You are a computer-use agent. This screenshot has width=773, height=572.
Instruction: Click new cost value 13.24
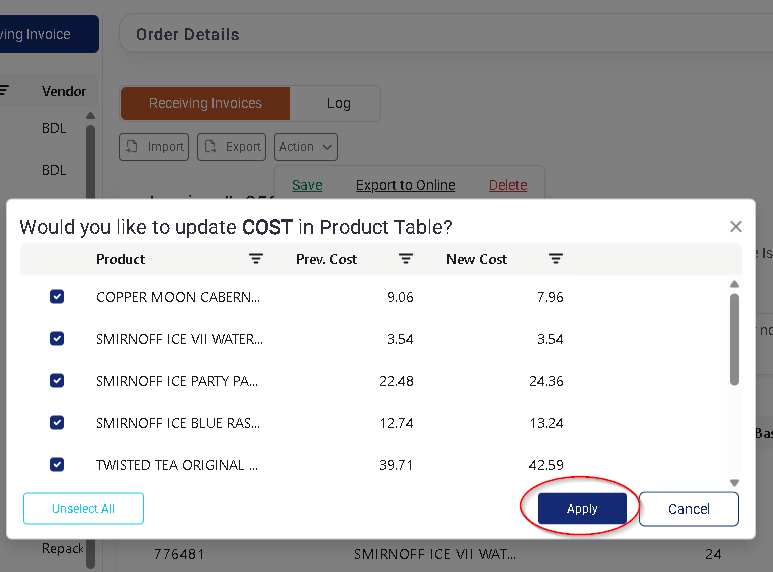[x=546, y=423]
